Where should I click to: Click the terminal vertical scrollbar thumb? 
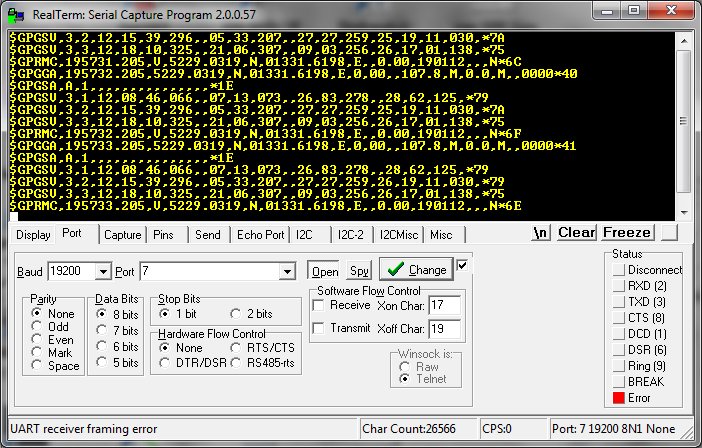(x=684, y=121)
